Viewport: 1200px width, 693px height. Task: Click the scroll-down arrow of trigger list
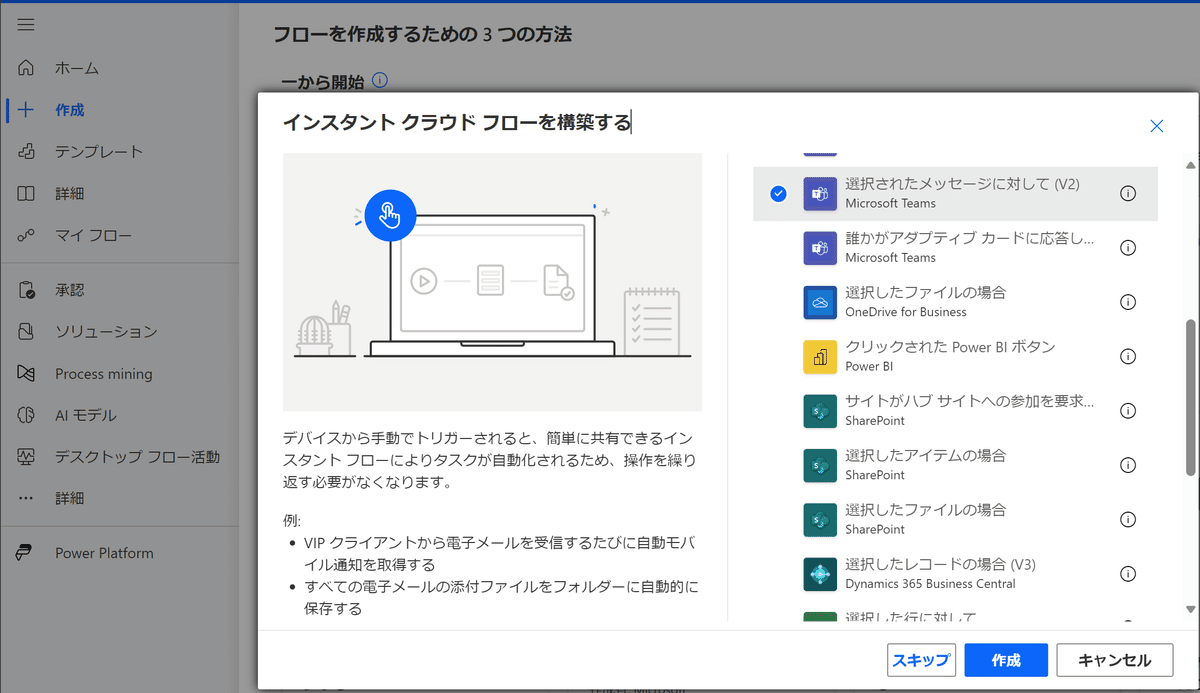click(1190, 609)
